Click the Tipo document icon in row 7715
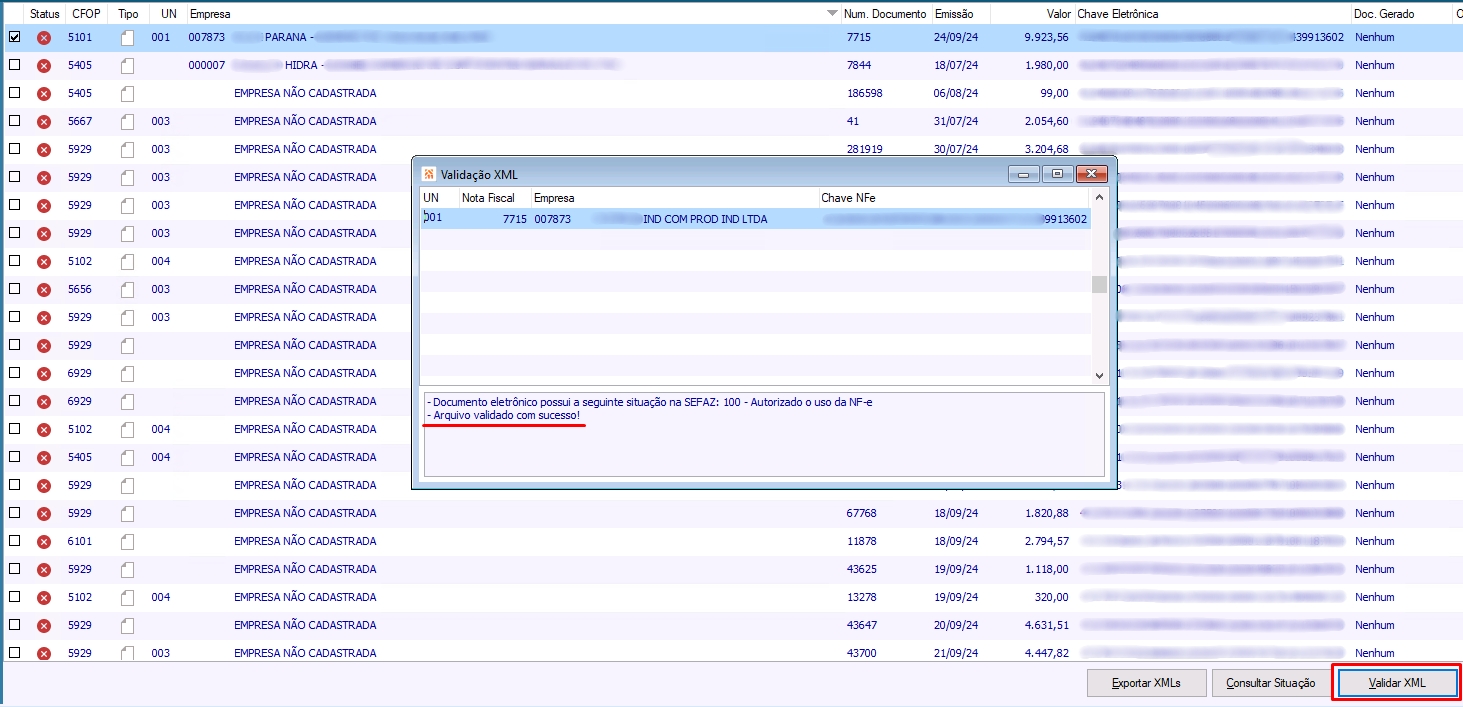Screen dimensions: 1463x707 click(x=127, y=38)
